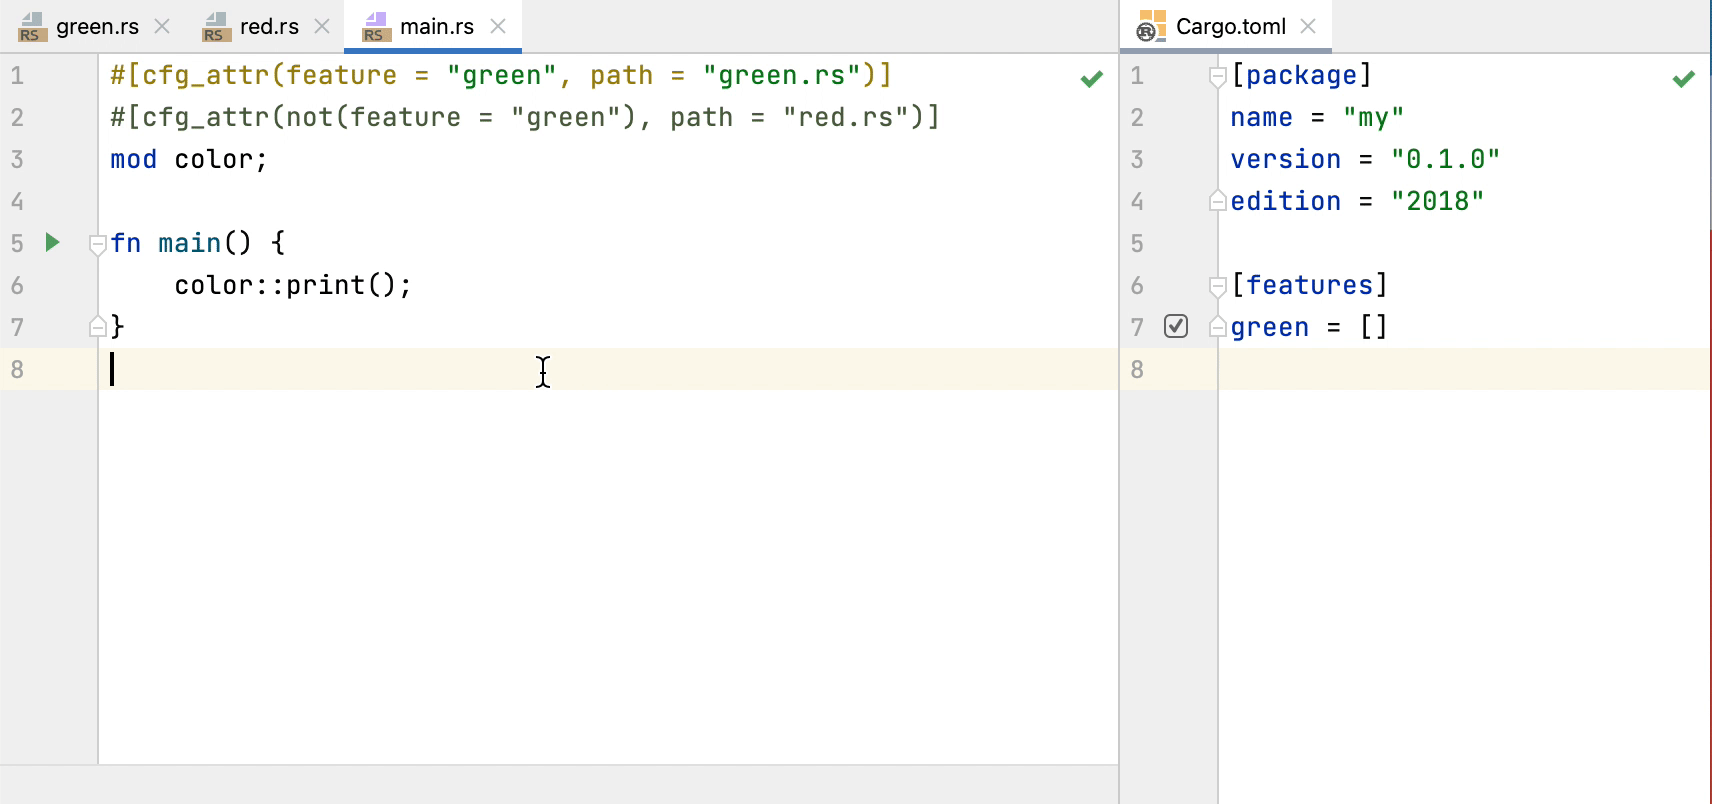Click the 'name' key in Cargo.toml
The height and width of the screenshot is (804, 1712).
click(x=1261, y=117)
